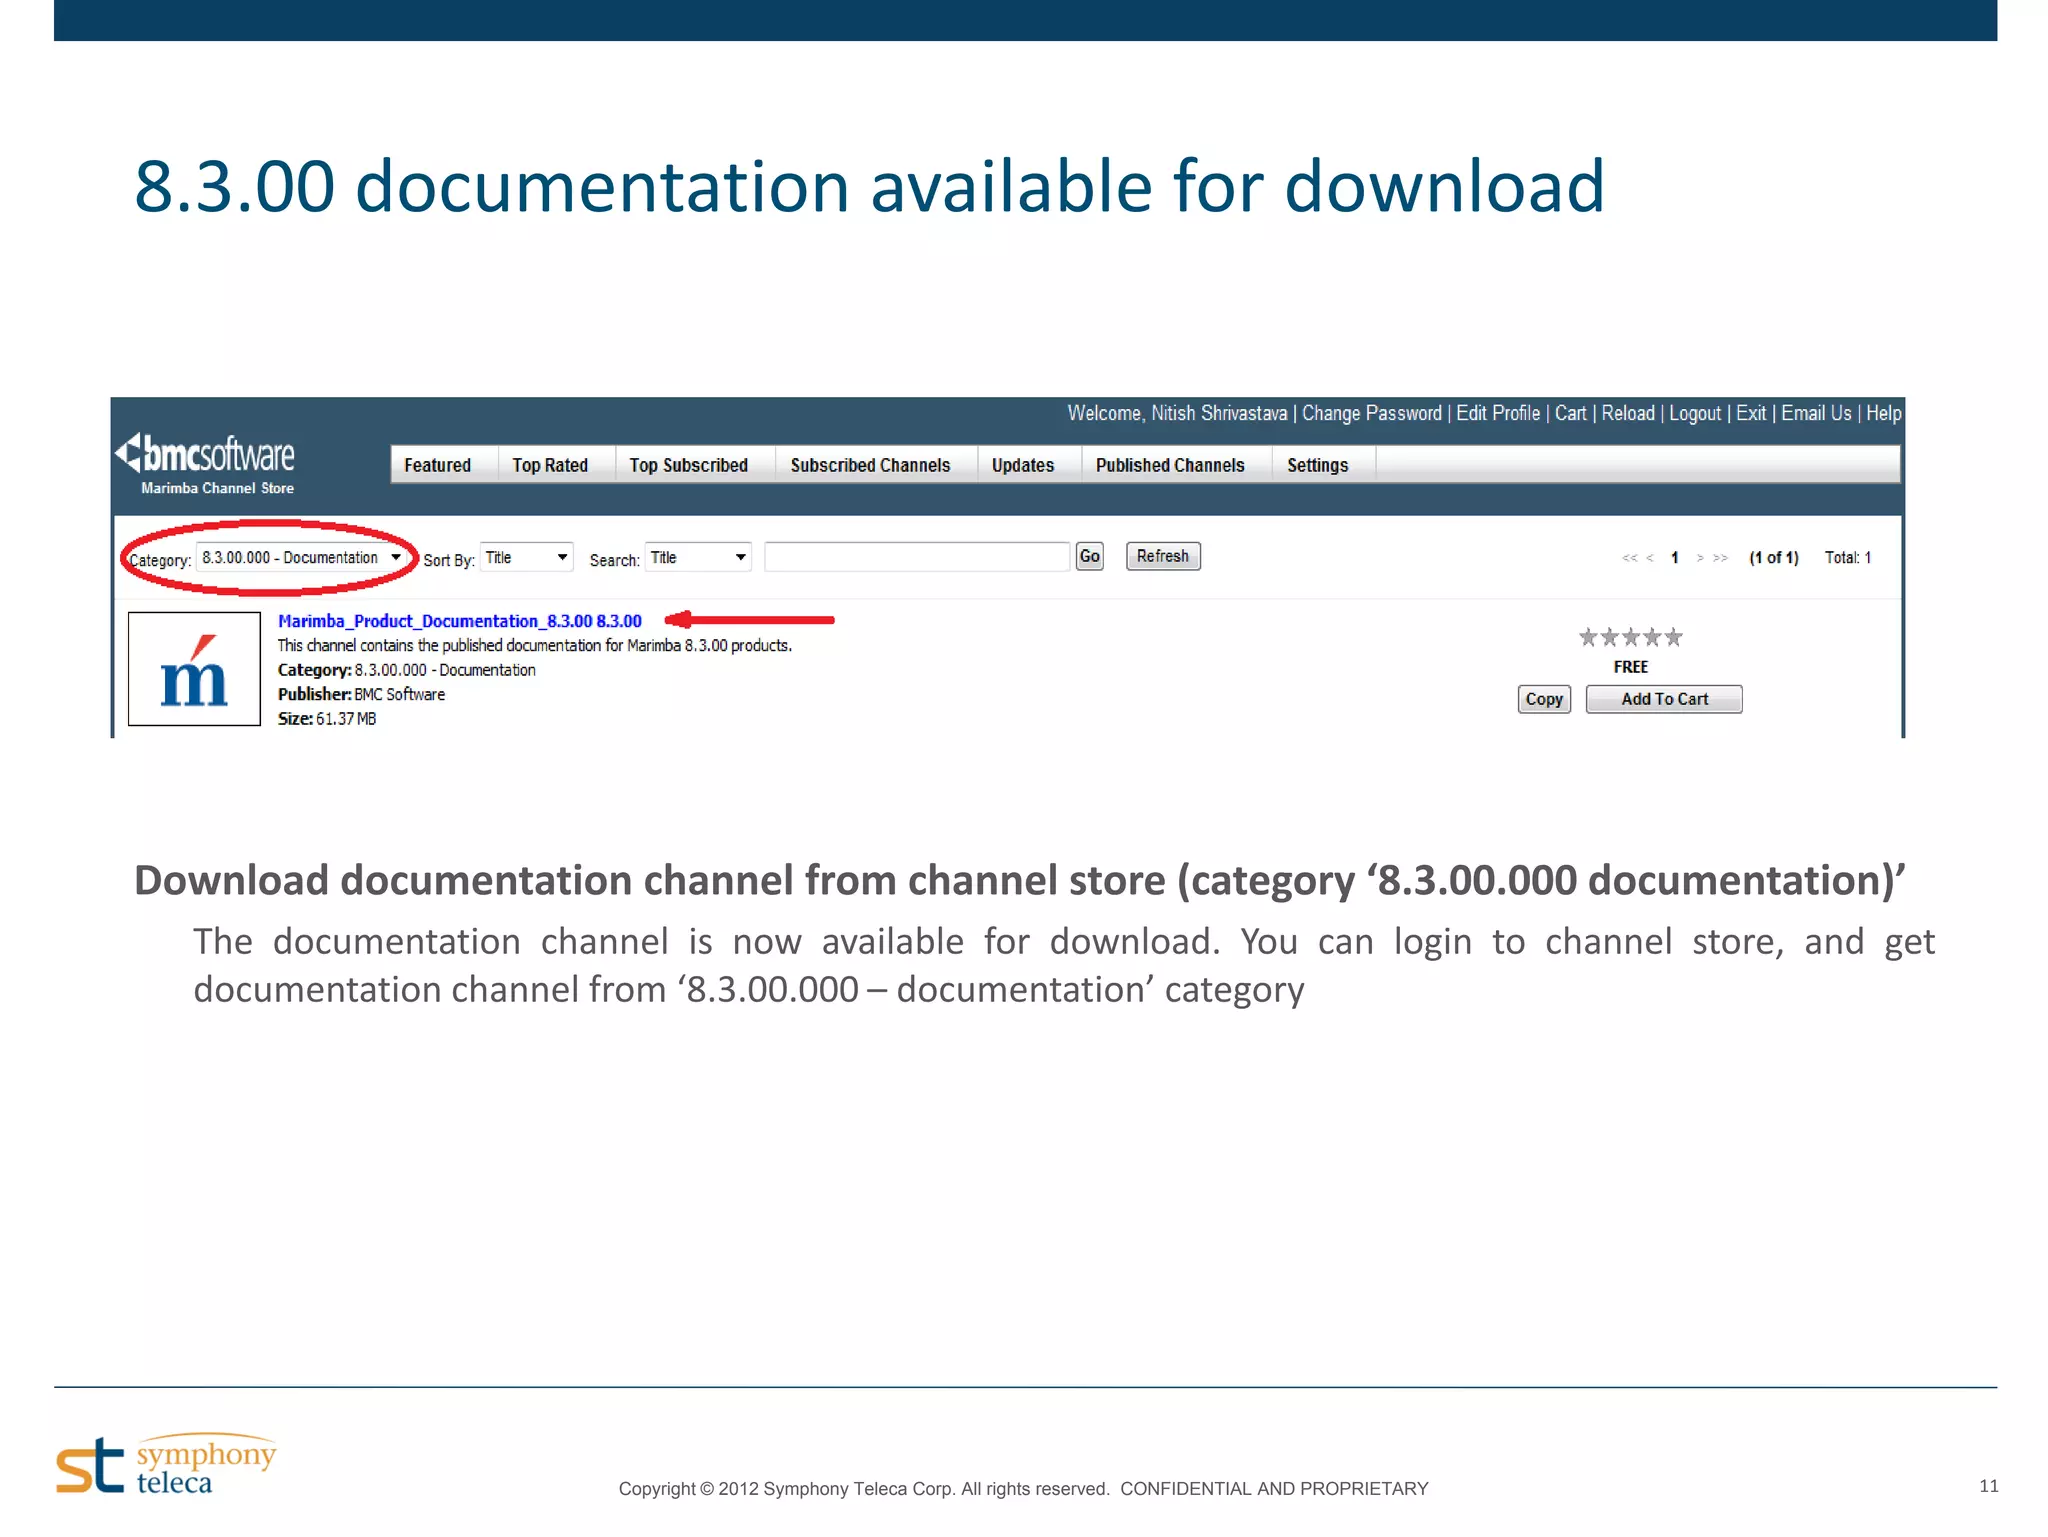Click the '(1 of 1)' page indicator

pyautogui.click(x=1774, y=558)
